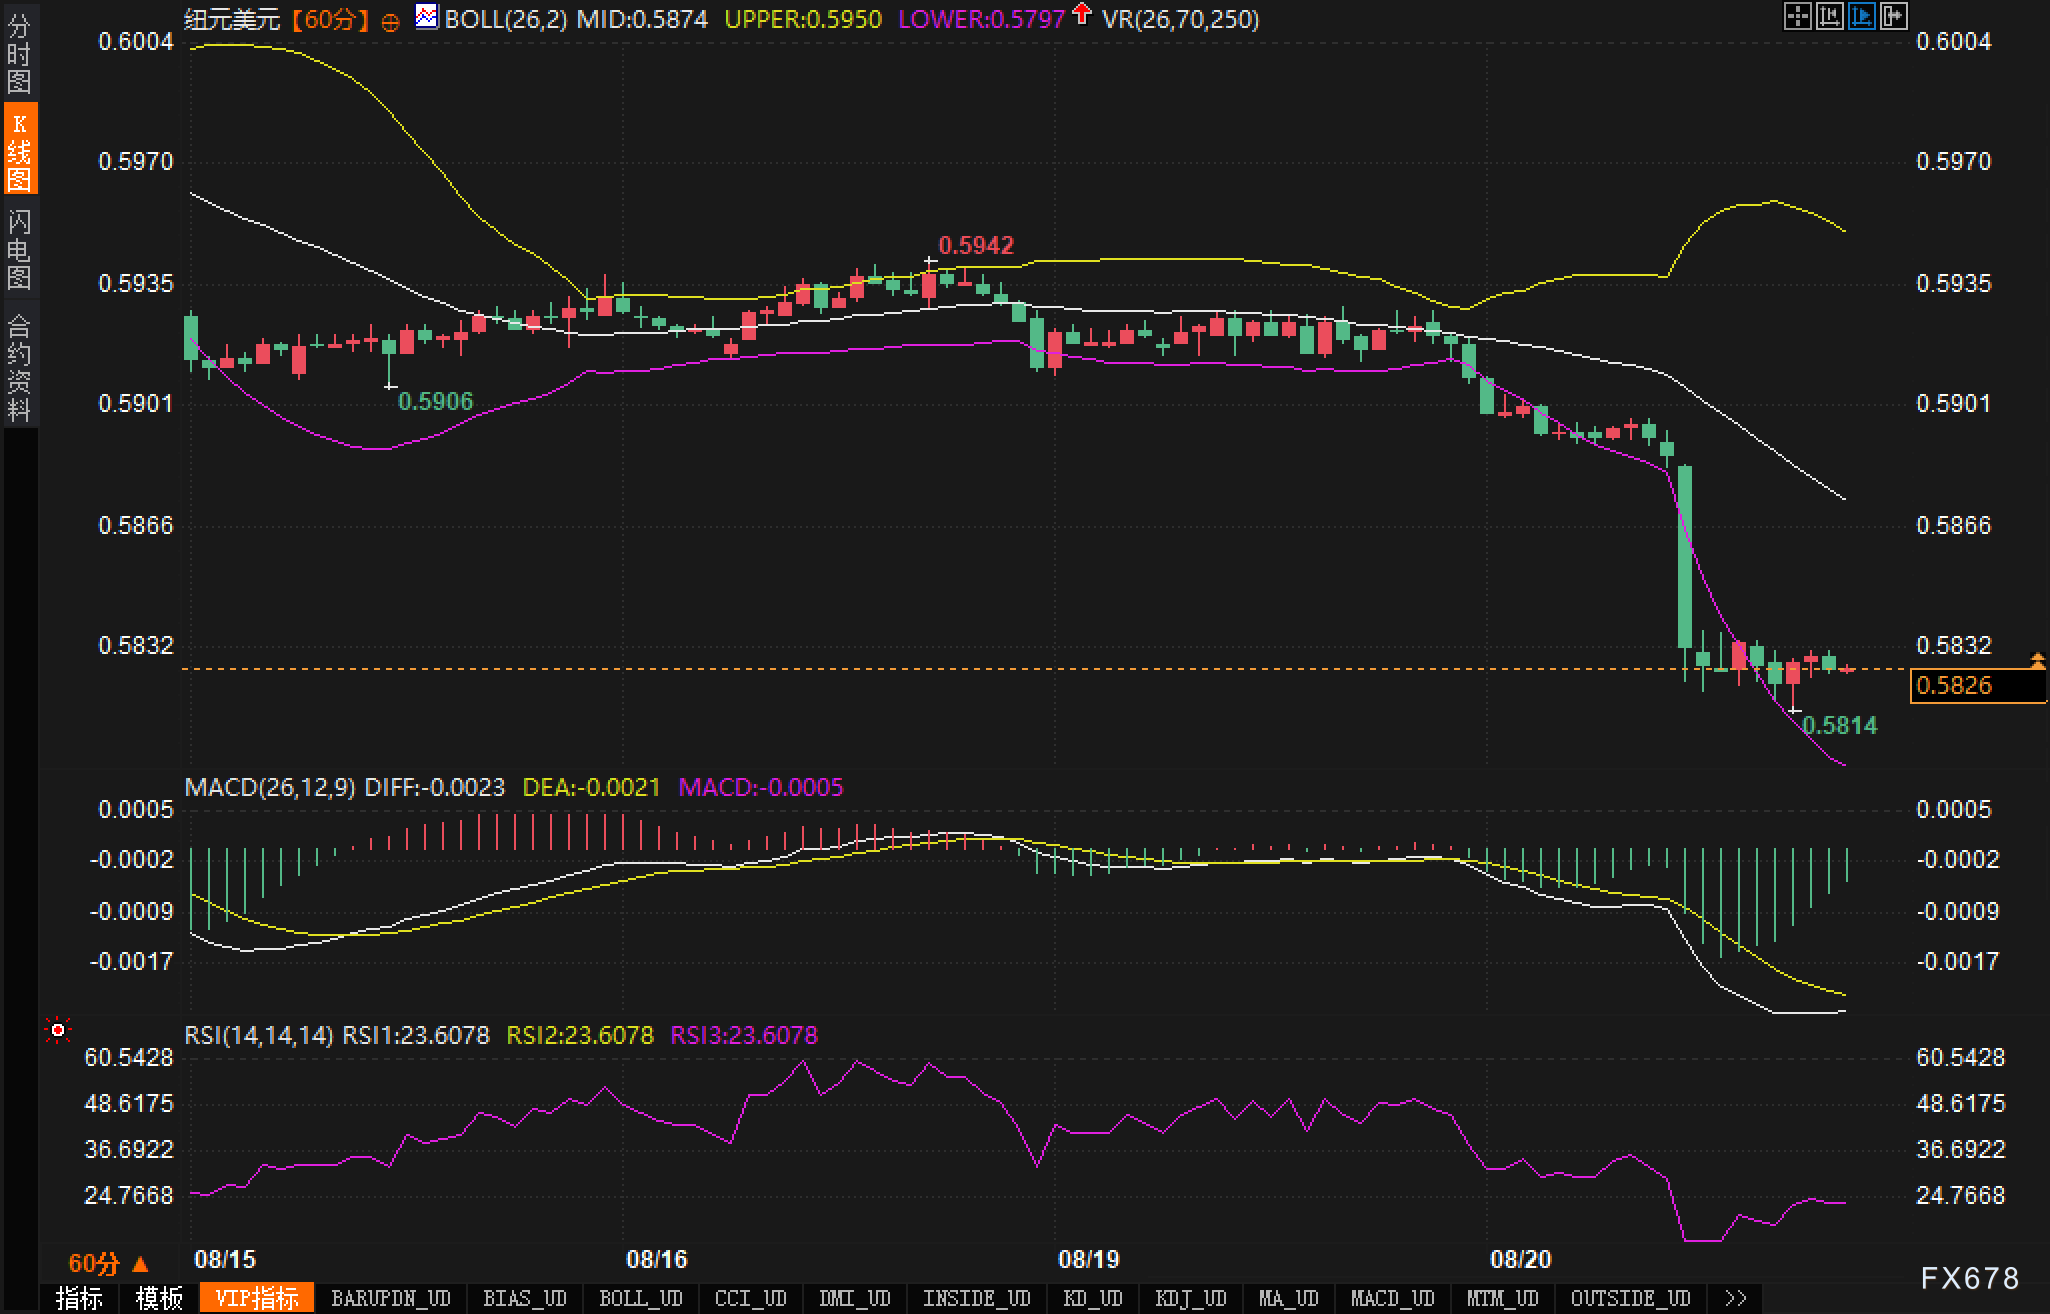2050x1314 pixels.
Task: Switch to 分时图 view in sidebar
Action: tap(19, 54)
